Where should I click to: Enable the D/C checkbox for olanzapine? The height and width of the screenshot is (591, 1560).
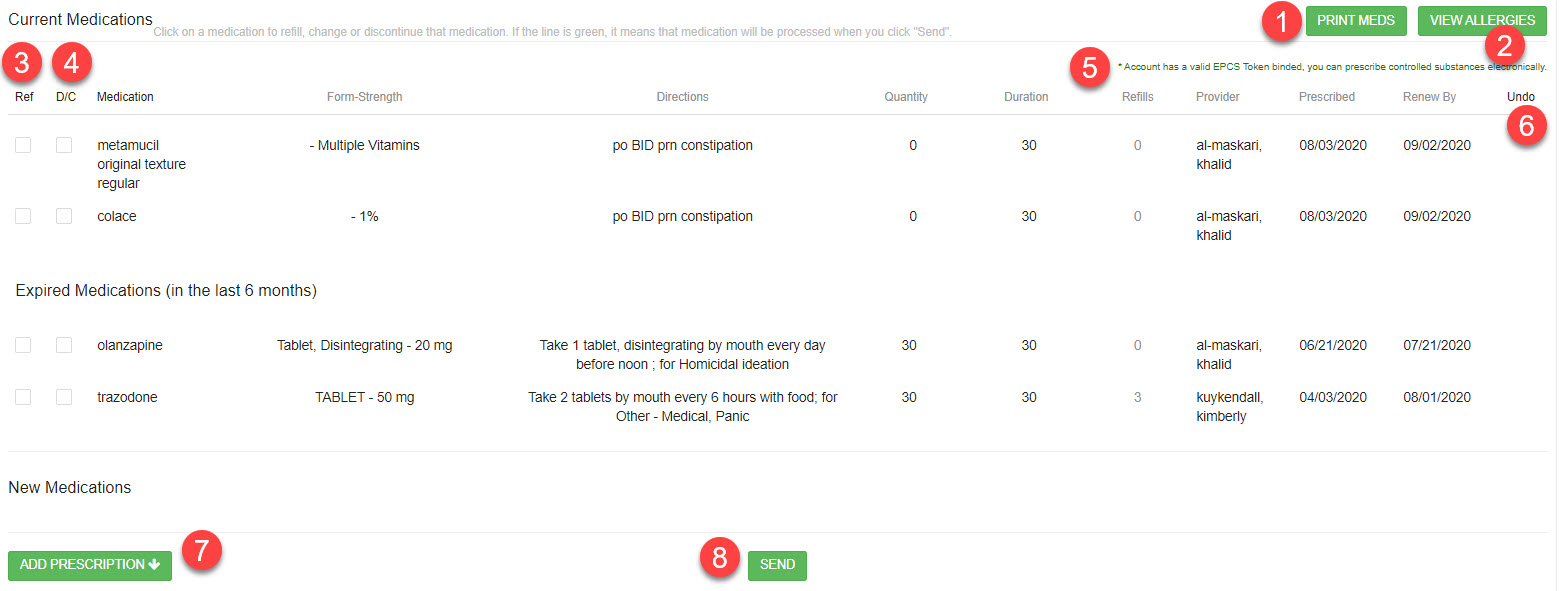point(64,345)
